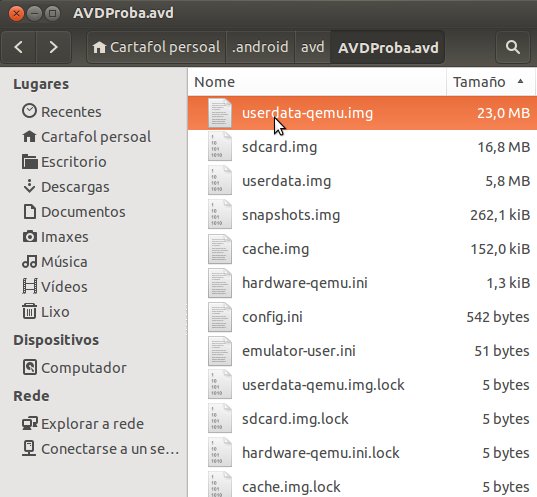537x497 pixels.
Task: Click the binary file icon of userdata.img
Action: pos(220,181)
